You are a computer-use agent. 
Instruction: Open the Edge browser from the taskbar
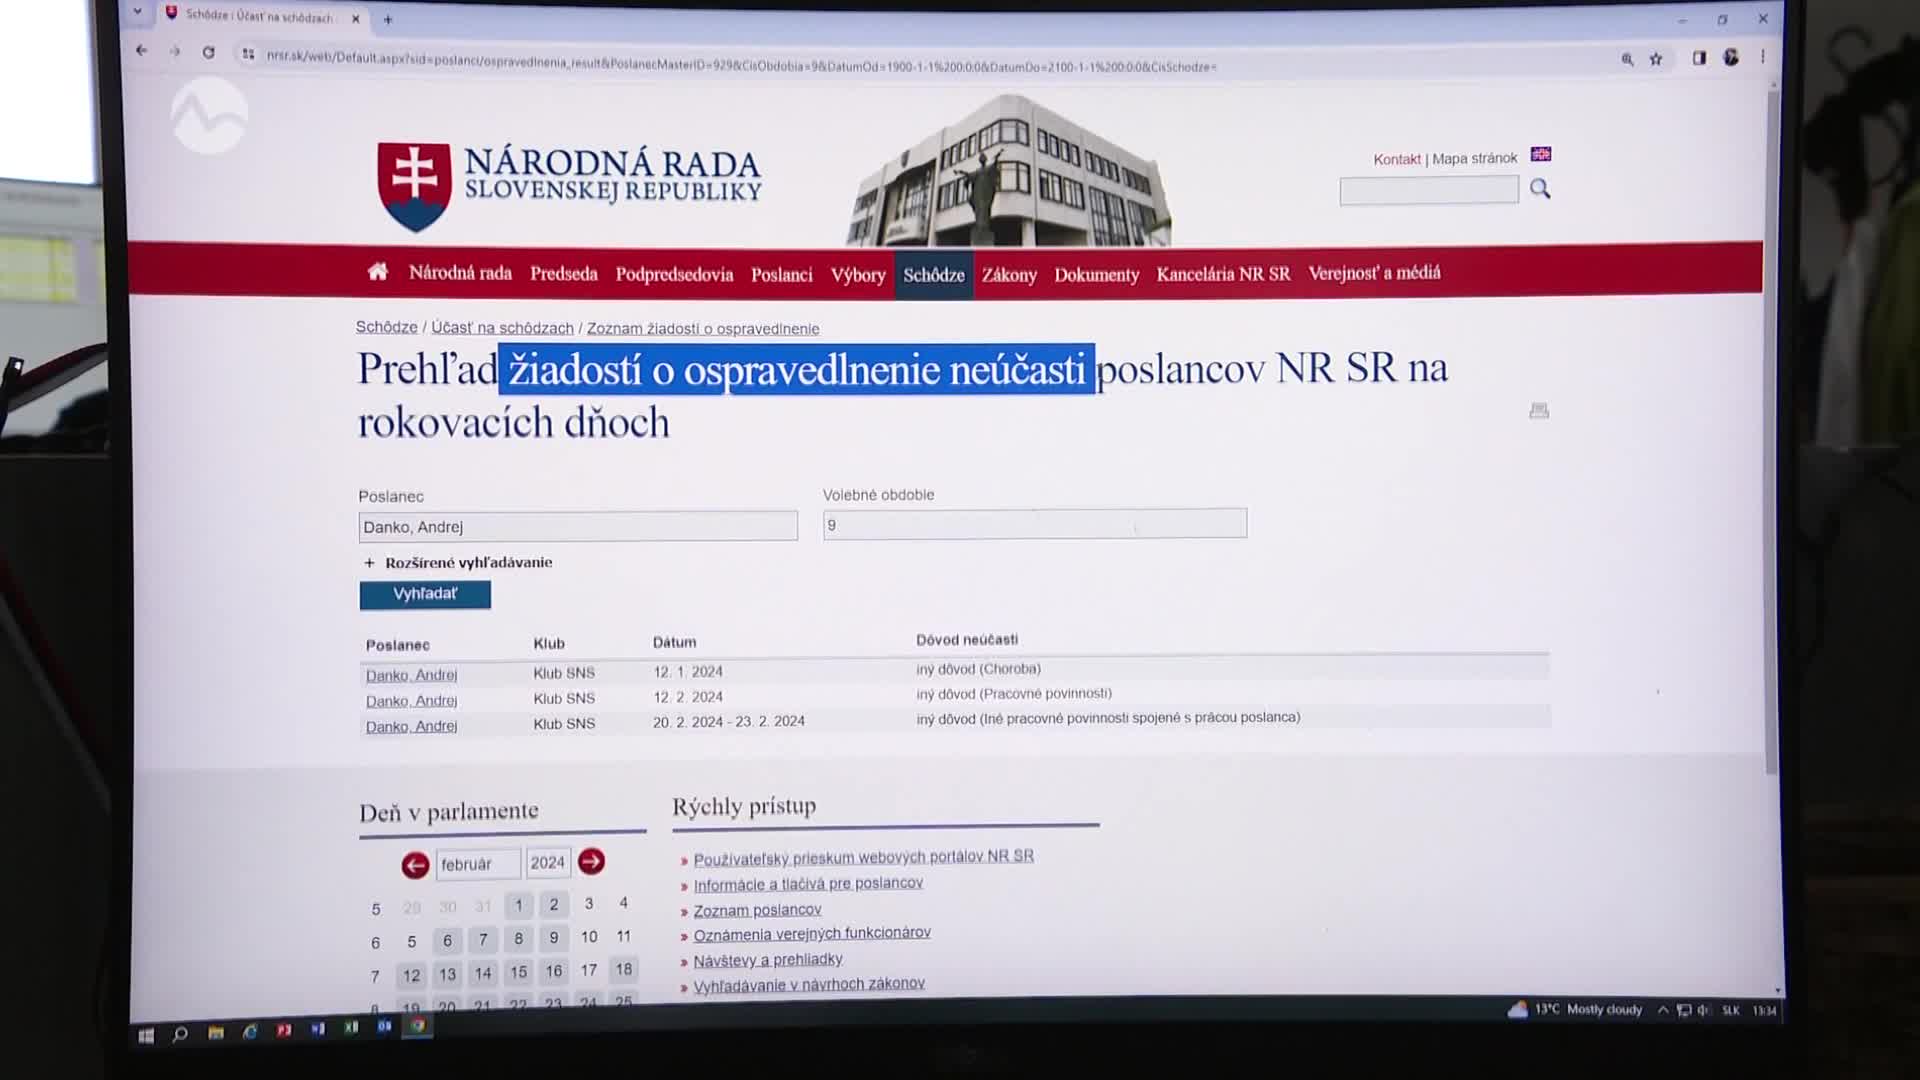pyautogui.click(x=250, y=1031)
